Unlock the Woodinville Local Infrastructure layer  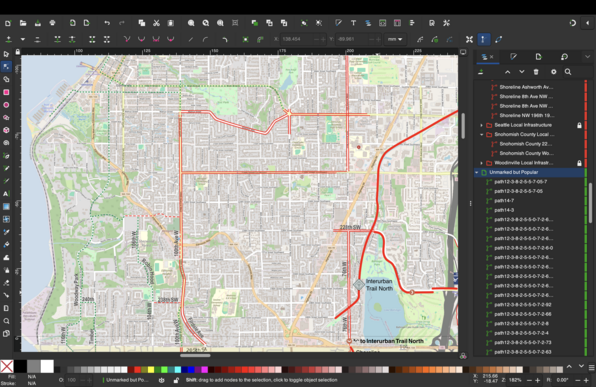[x=579, y=163]
